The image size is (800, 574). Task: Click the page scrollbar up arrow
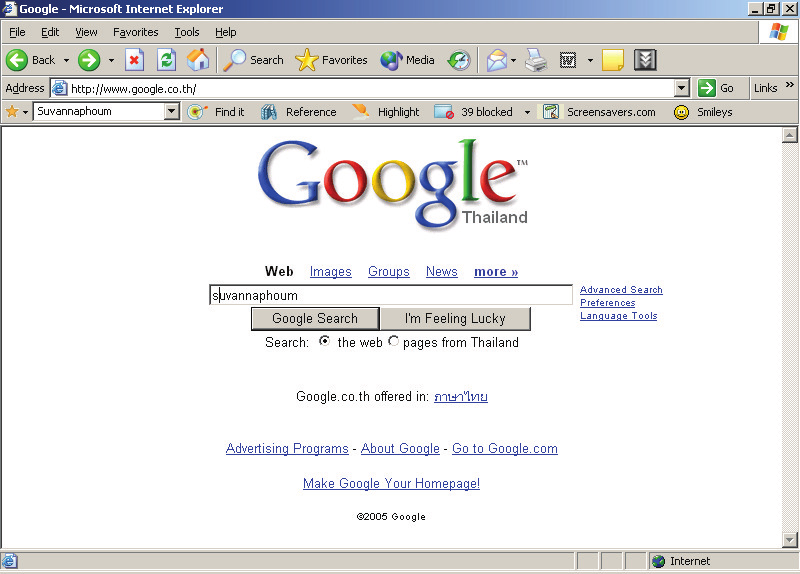[x=789, y=135]
